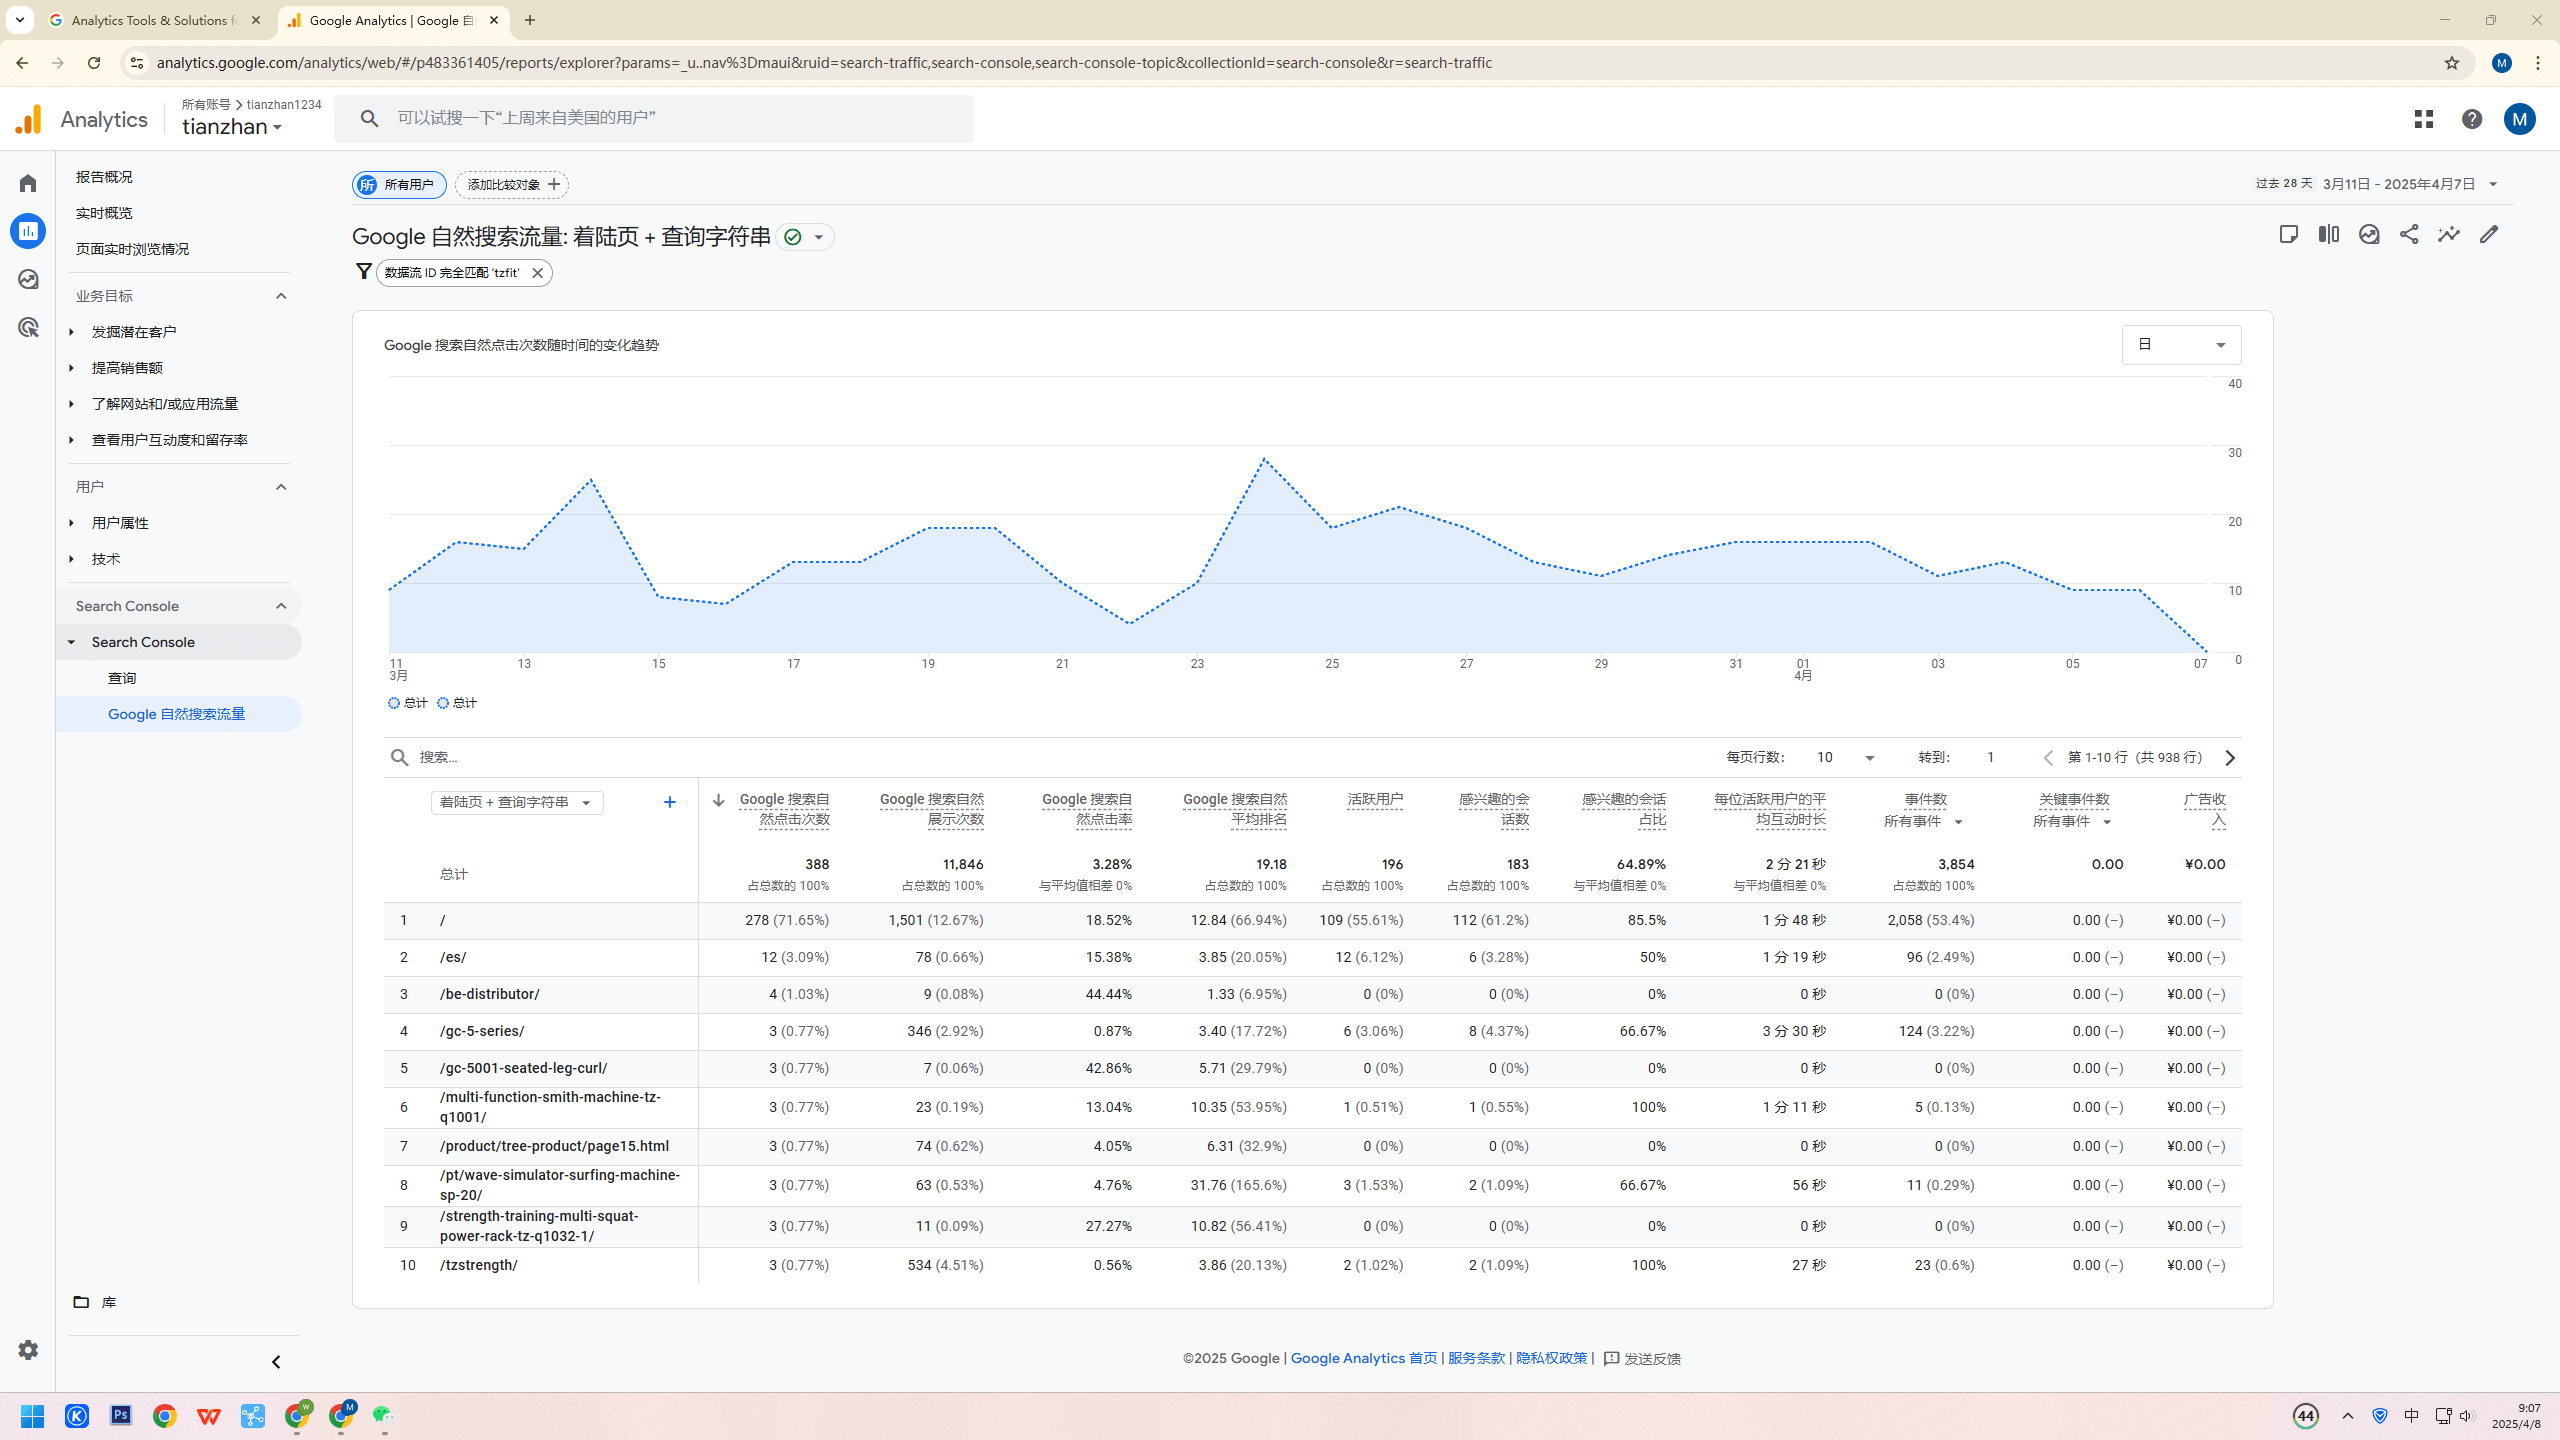Switch to Analytics Tools & Solutions tab

(155, 20)
